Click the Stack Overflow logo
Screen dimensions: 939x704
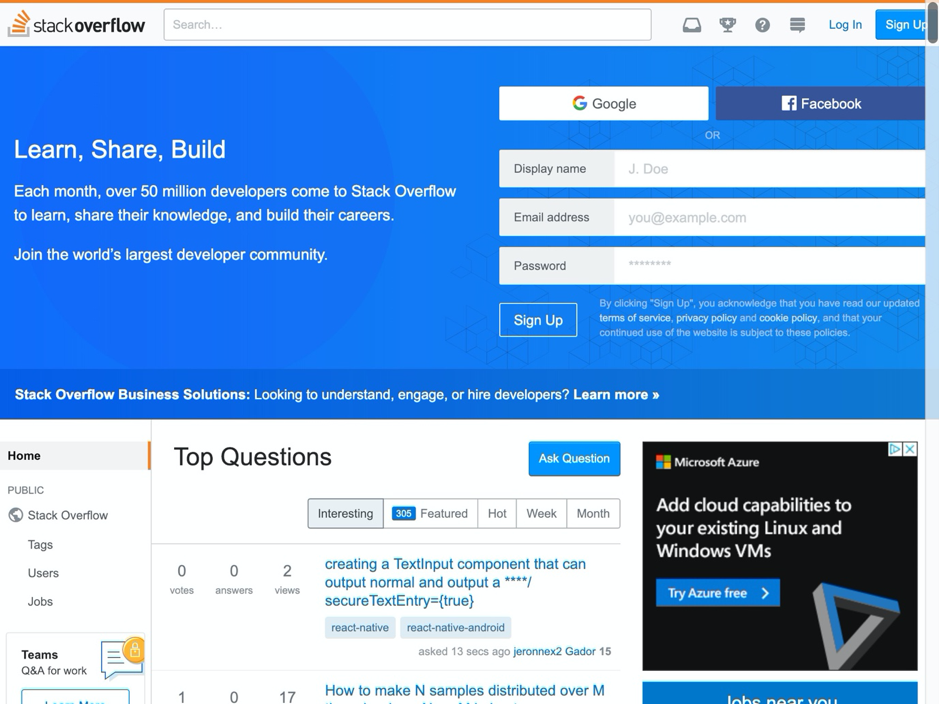[x=77, y=24]
